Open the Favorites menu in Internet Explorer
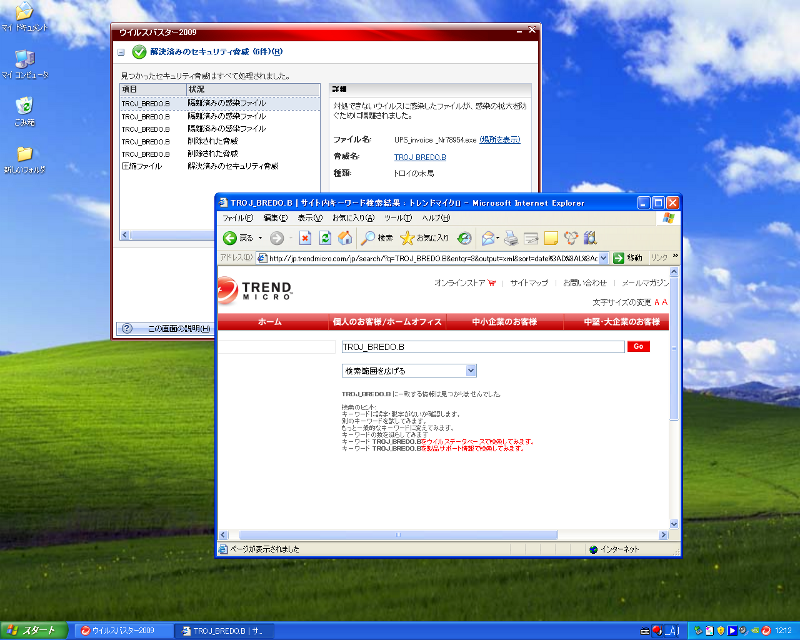800x640 pixels. tap(353, 218)
